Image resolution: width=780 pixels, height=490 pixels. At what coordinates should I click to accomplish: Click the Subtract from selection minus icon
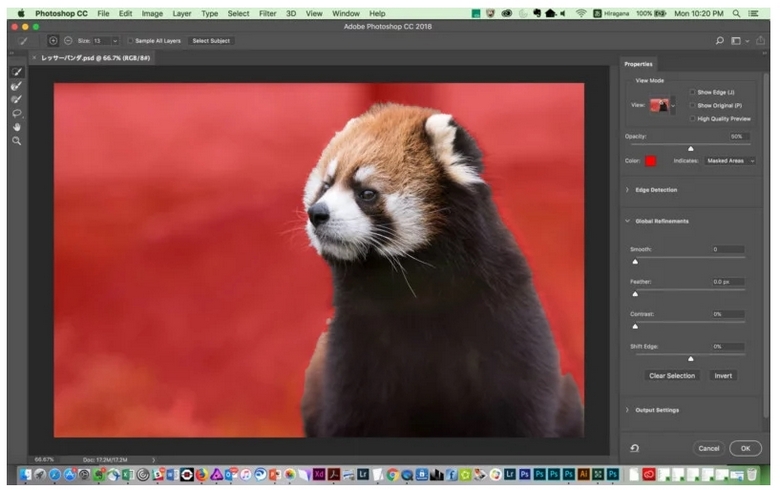67,41
